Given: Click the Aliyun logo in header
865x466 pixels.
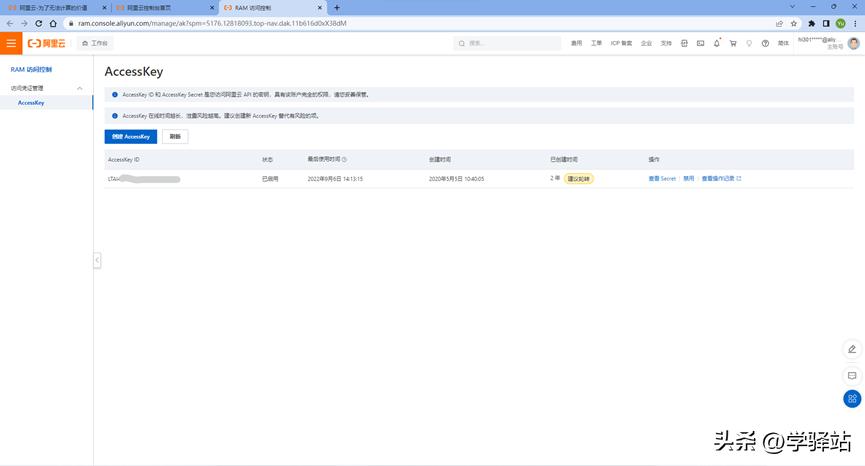Looking at the screenshot, I should pyautogui.click(x=47, y=43).
